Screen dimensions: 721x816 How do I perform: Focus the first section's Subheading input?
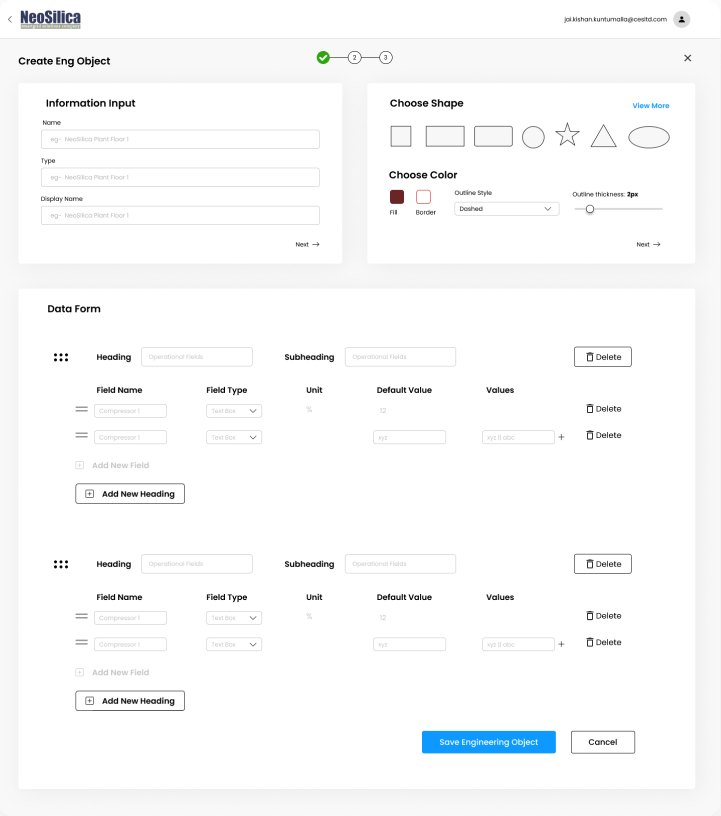(x=400, y=357)
